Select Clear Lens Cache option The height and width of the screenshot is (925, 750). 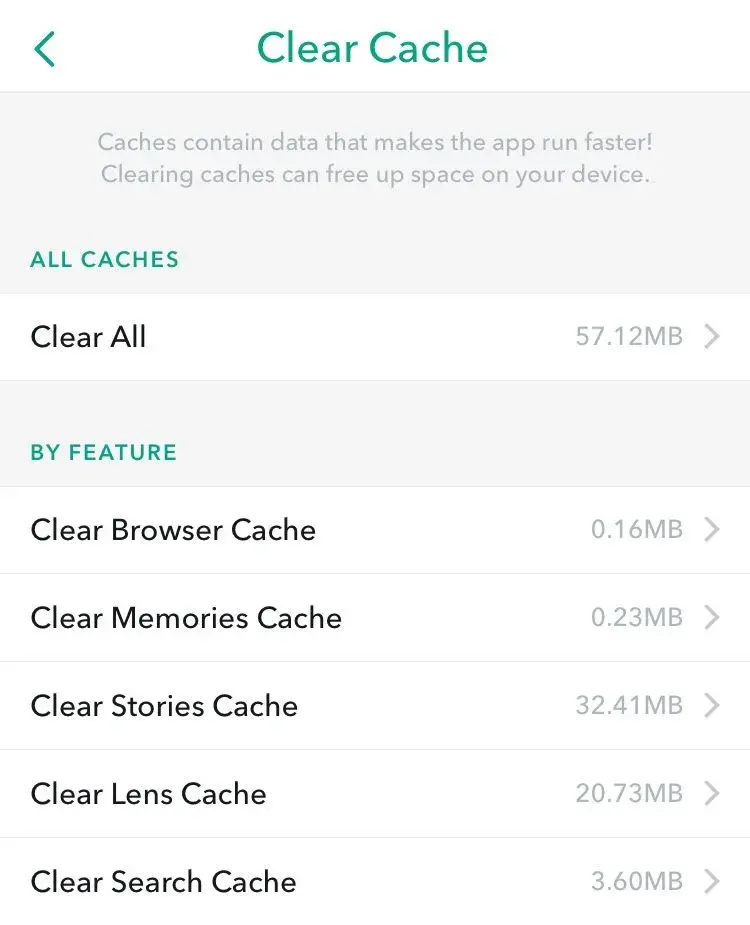point(149,794)
